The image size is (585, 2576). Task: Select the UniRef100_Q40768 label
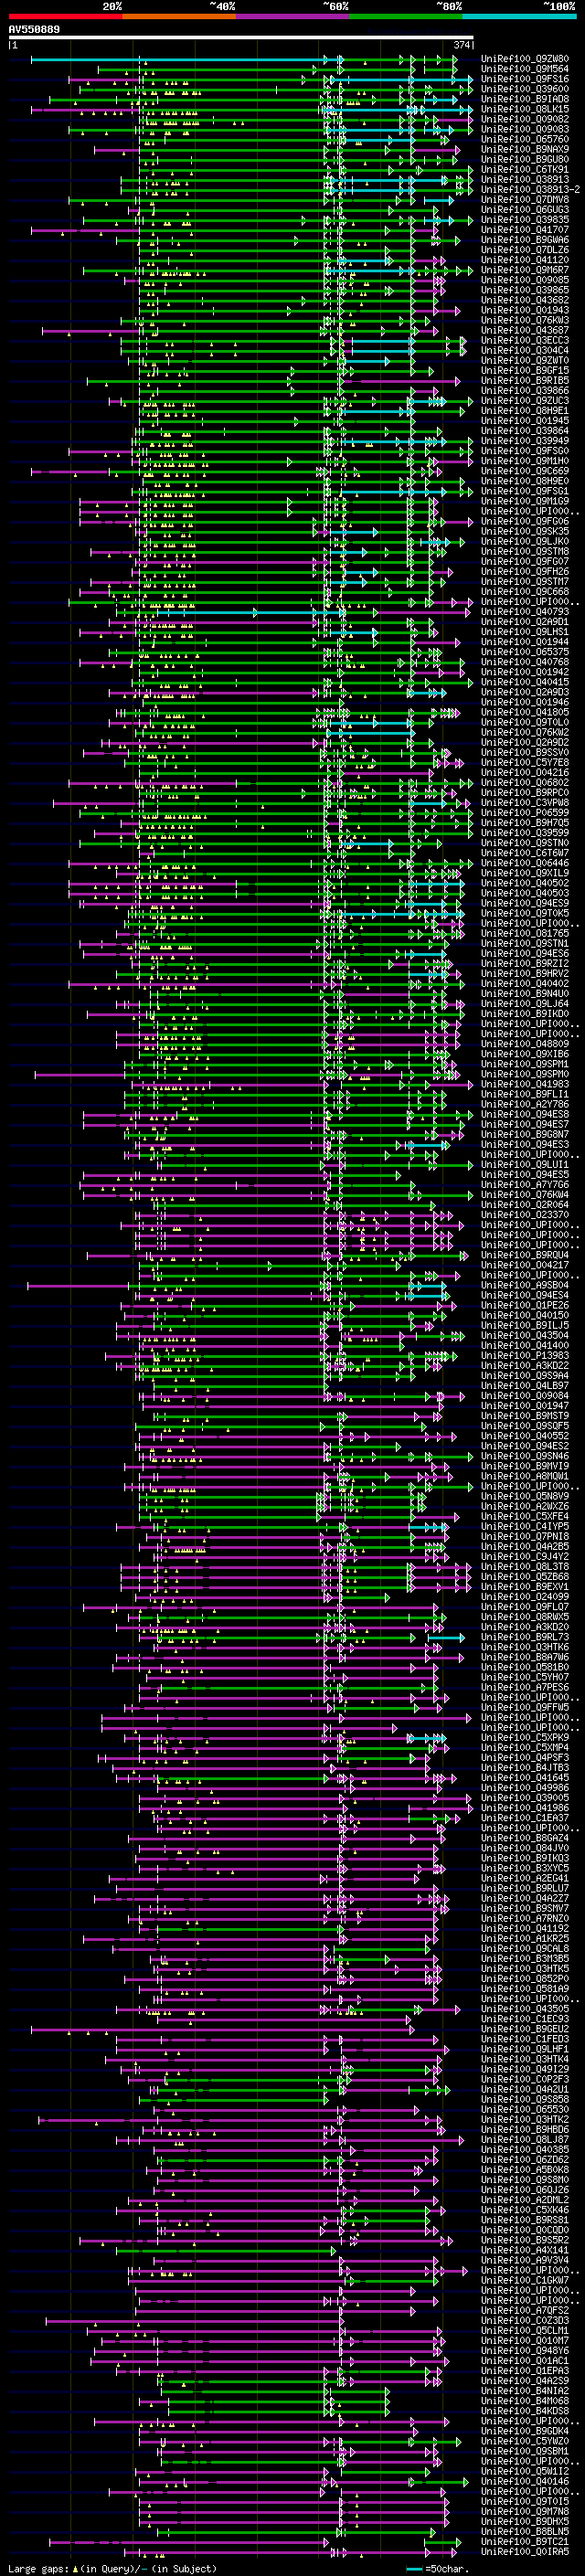point(525,662)
